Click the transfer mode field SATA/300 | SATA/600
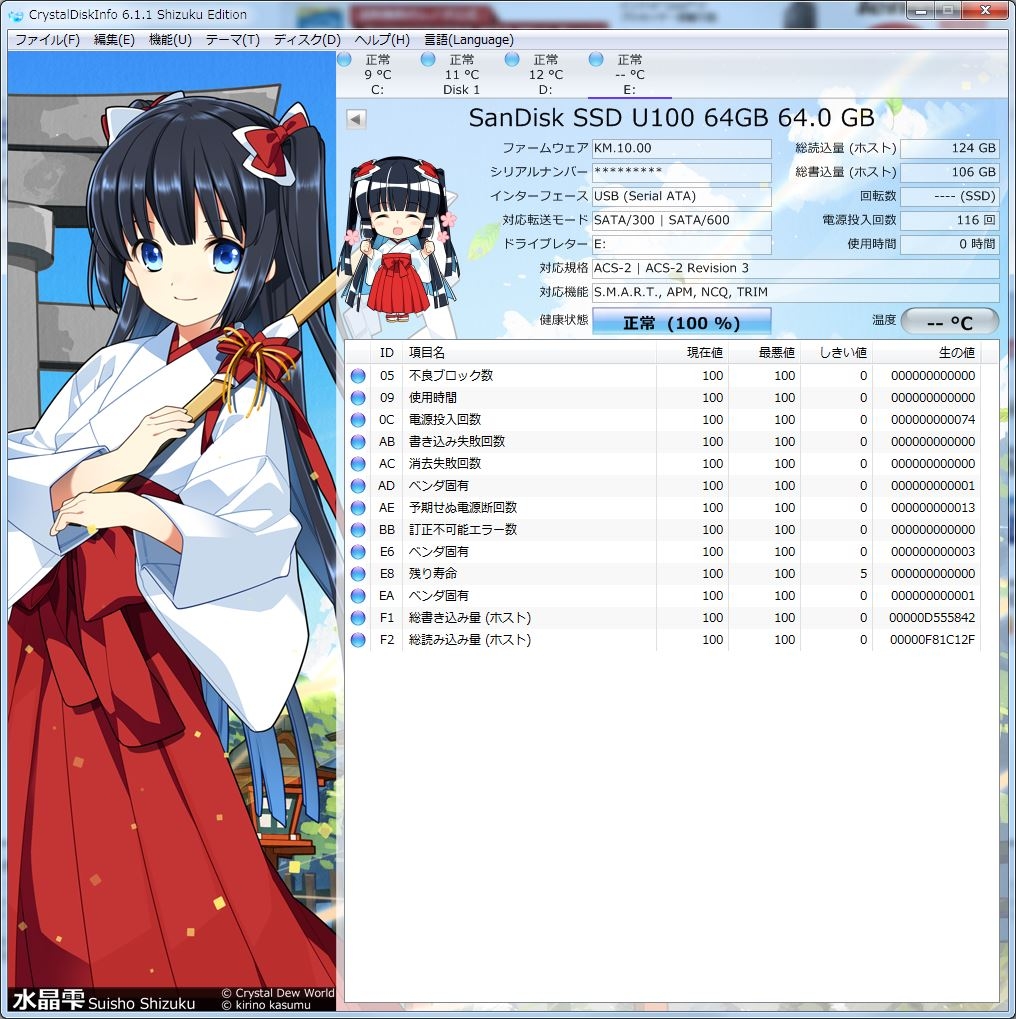The width and height of the screenshot is (1016, 1019). pyautogui.click(x=681, y=220)
